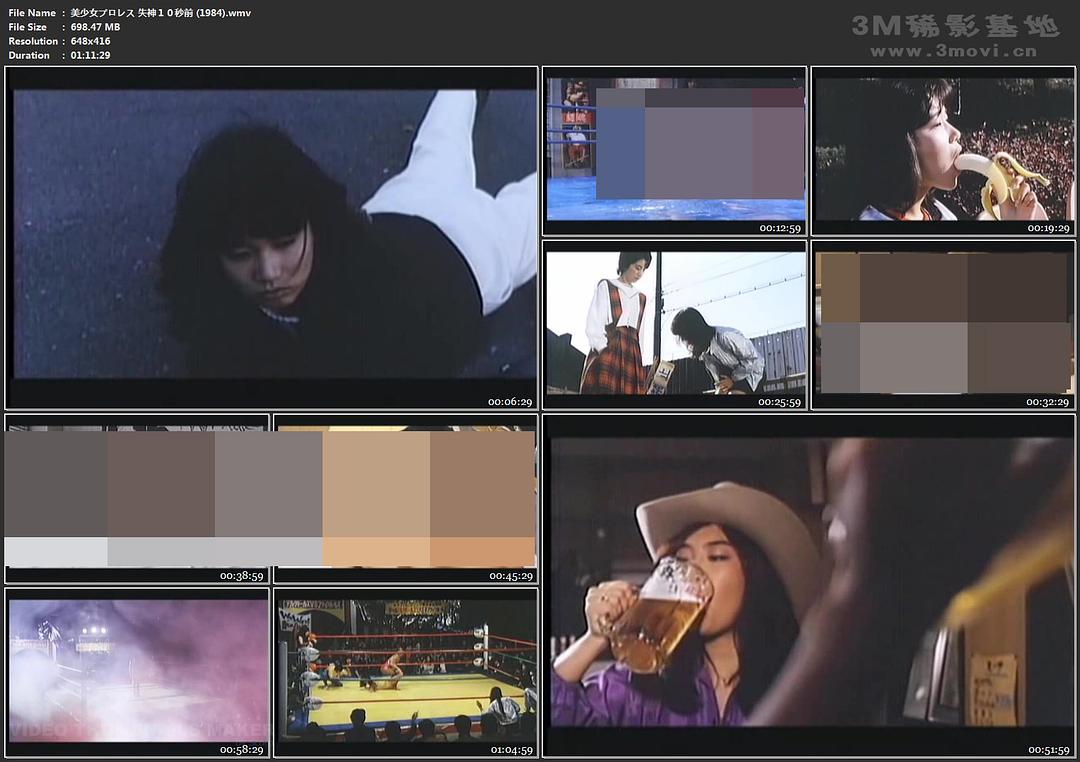The image size is (1080, 762).
Task: Click the "File Name" label
Action: 32,13
